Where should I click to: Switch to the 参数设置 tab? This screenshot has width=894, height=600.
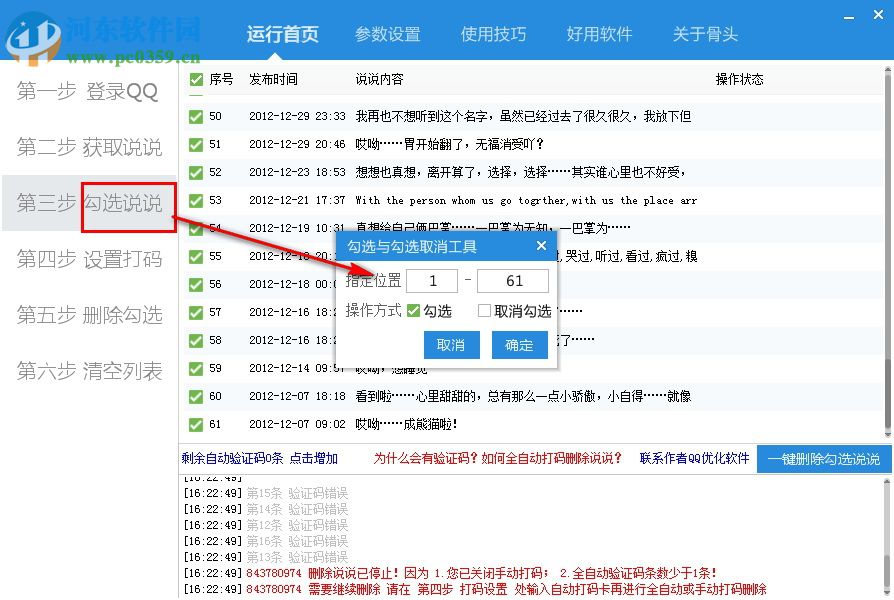pyautogui.click(x=388, y=34)
